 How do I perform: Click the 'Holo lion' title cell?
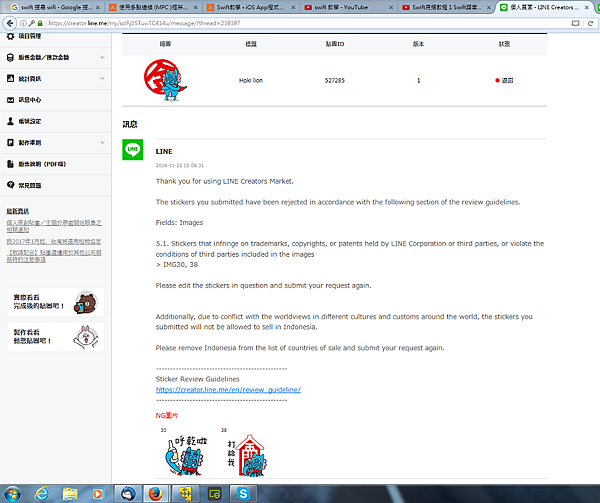(251, 80)
